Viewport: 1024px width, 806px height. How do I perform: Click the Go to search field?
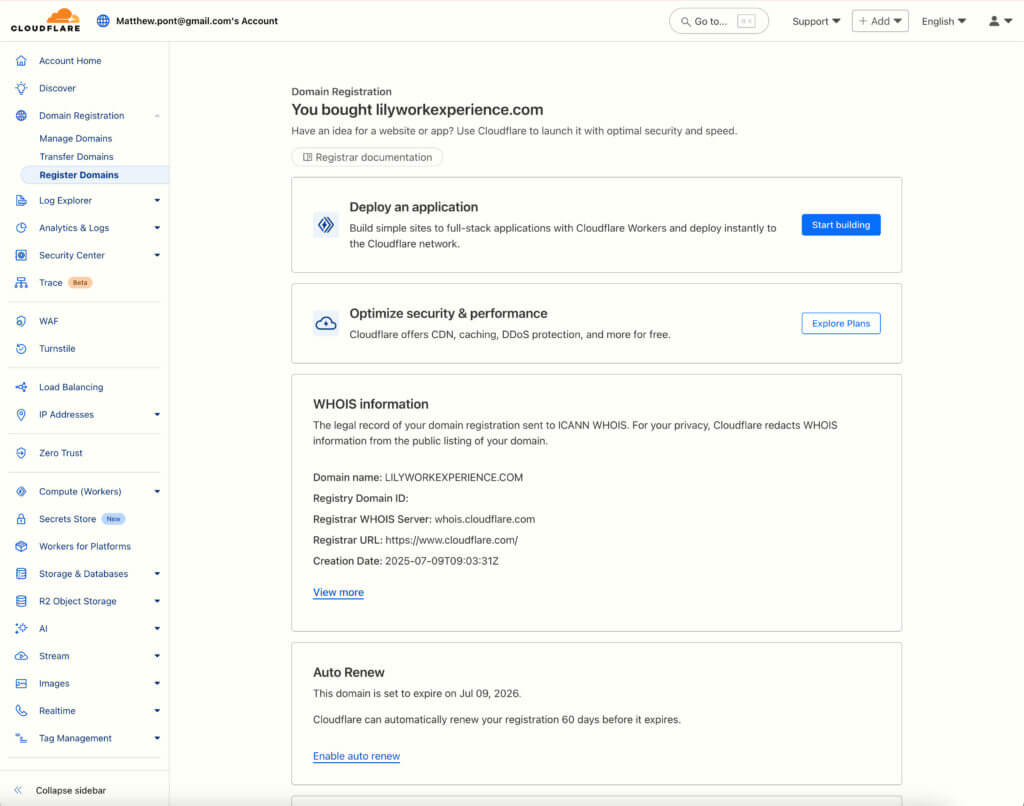718,22
